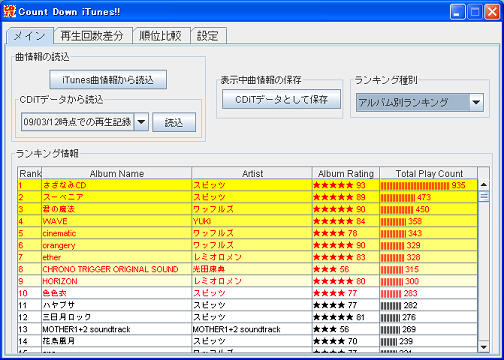
Task: Select the ハヤブサ album cell
Action: [117, 305]
